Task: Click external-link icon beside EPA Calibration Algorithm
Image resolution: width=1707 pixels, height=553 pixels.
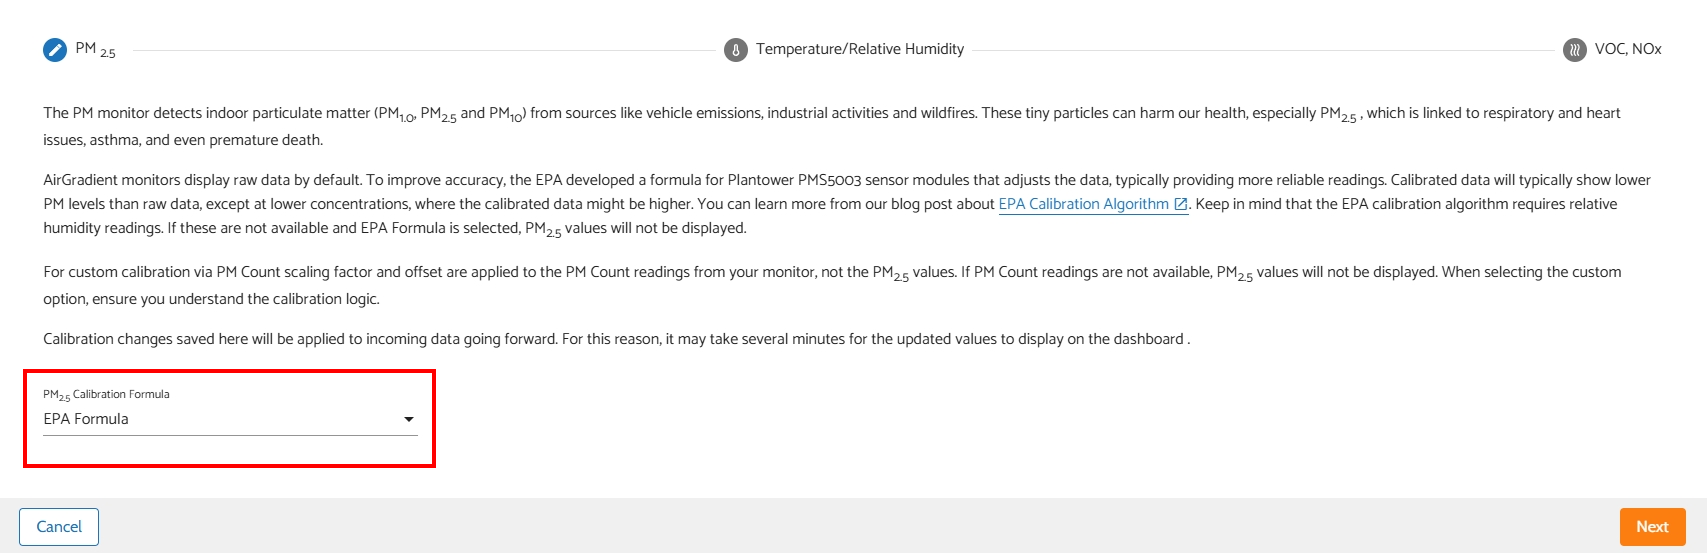Action: (1181, 204)
